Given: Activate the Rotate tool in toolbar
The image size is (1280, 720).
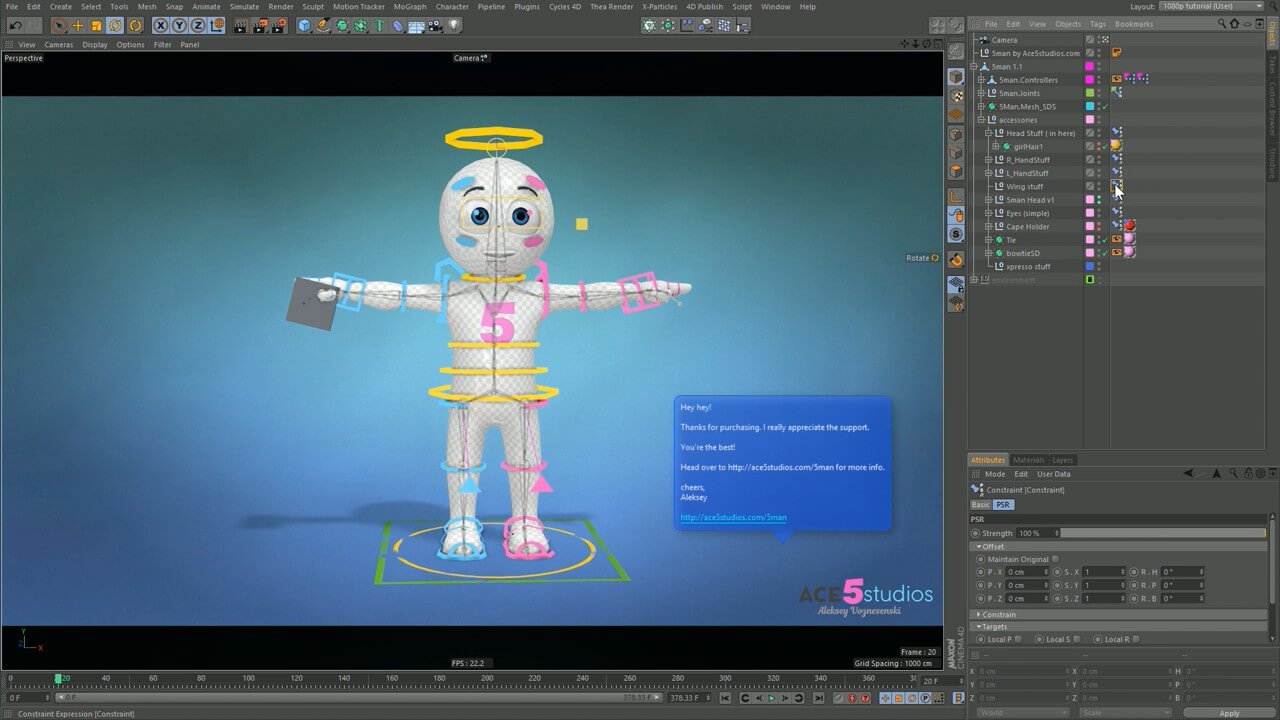Looking at the screenshot, I should [x=115, y=25].
